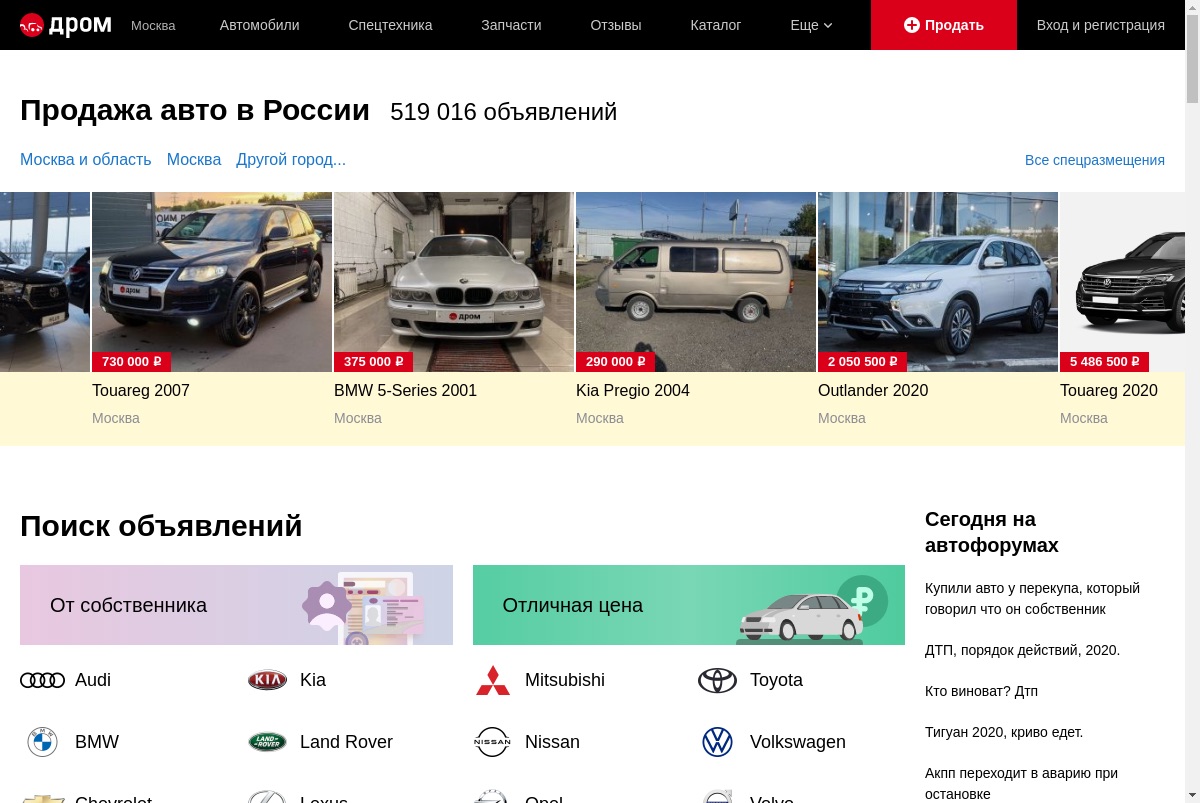Open forum topic Тигуан 2020, криво едет
Viewport: 1200px width, 803px height.
point(1004,732)
